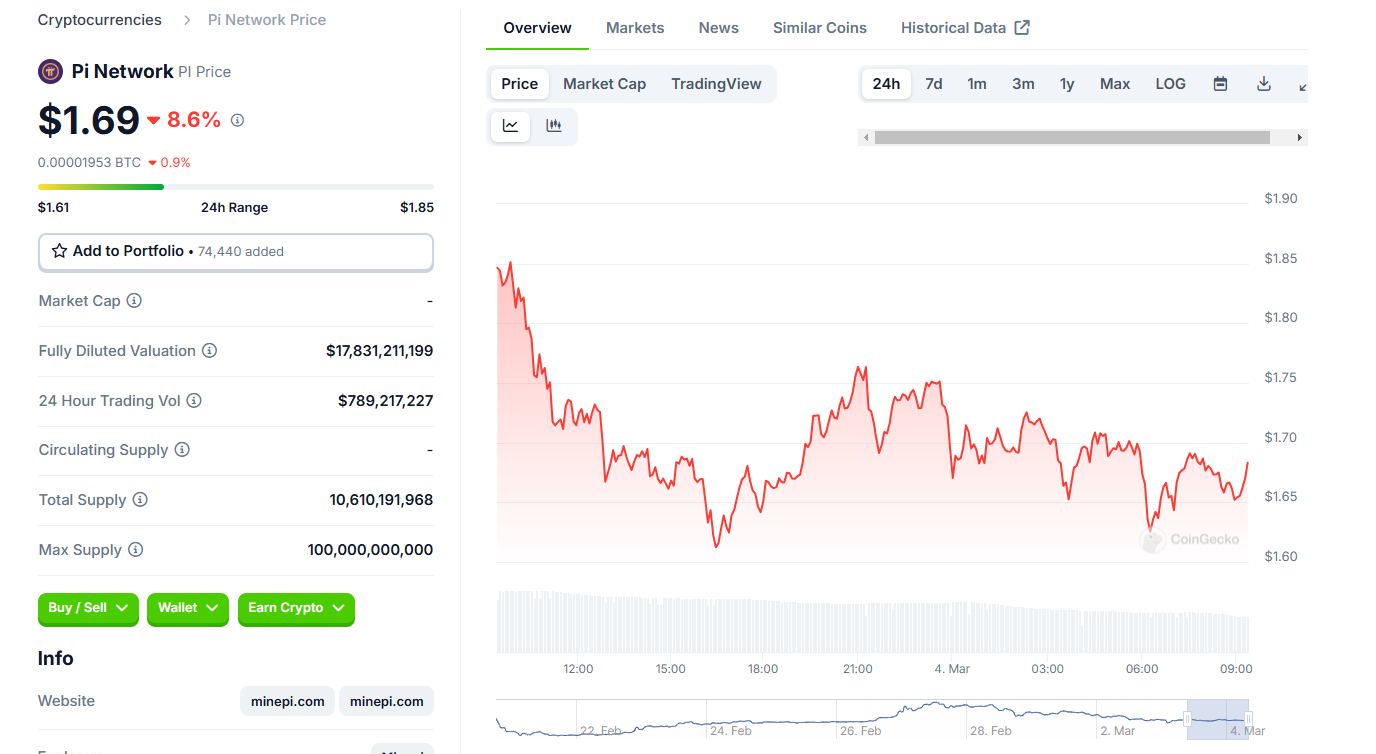
Task: Click the scrollbar left arrow
Action: (866, 138)
